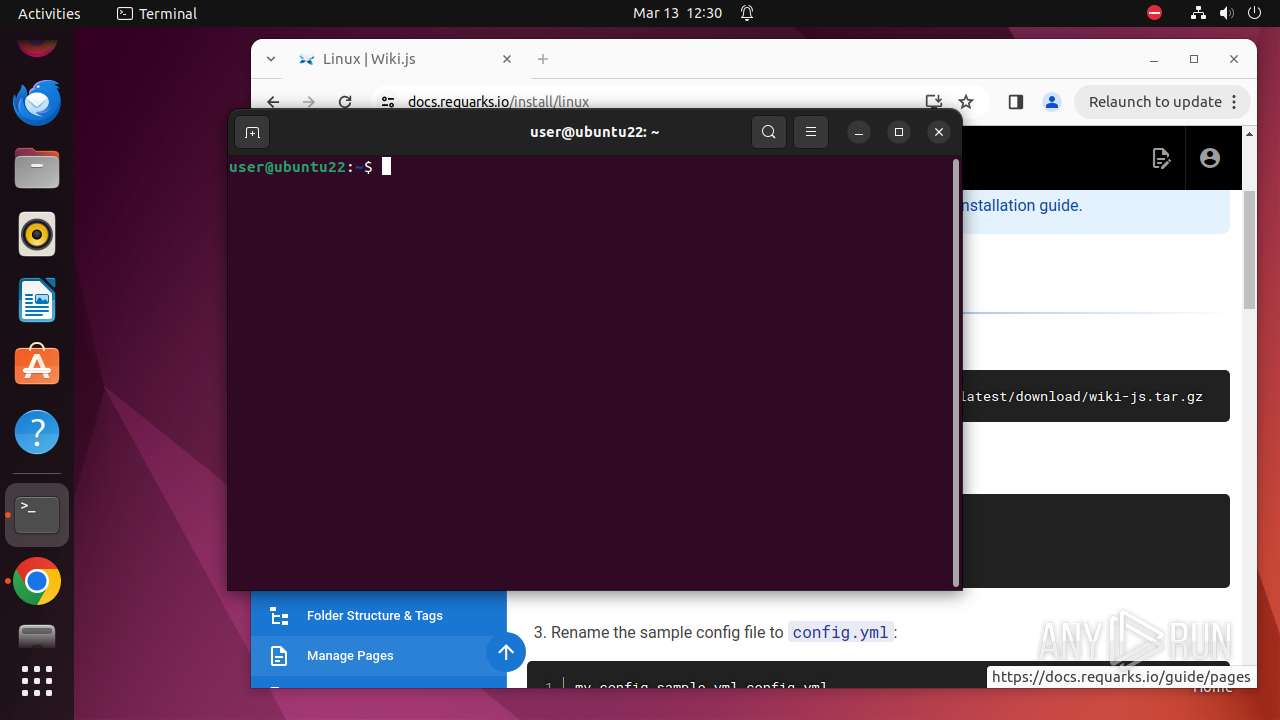Click the installation guide link

1021,205
